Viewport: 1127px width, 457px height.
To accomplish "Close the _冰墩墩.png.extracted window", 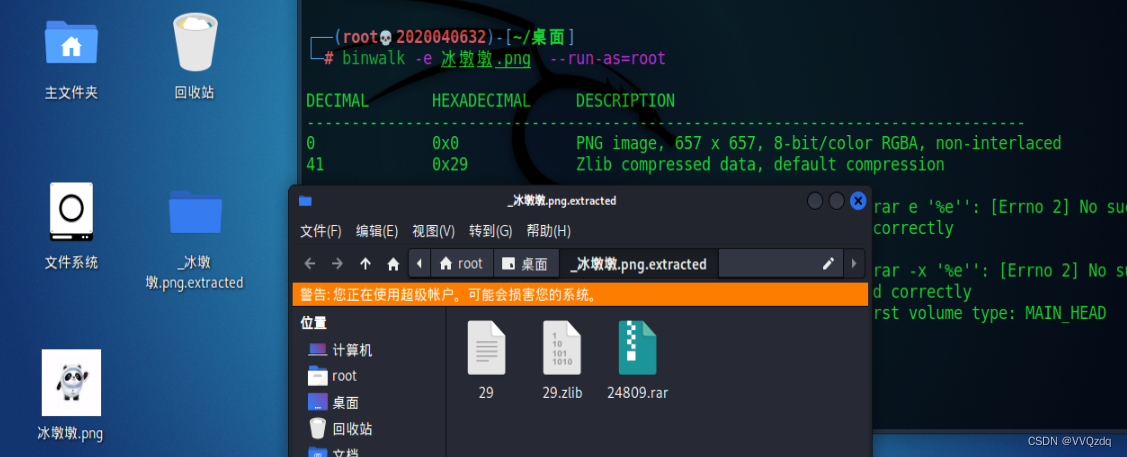I will (x=858, y=201).
